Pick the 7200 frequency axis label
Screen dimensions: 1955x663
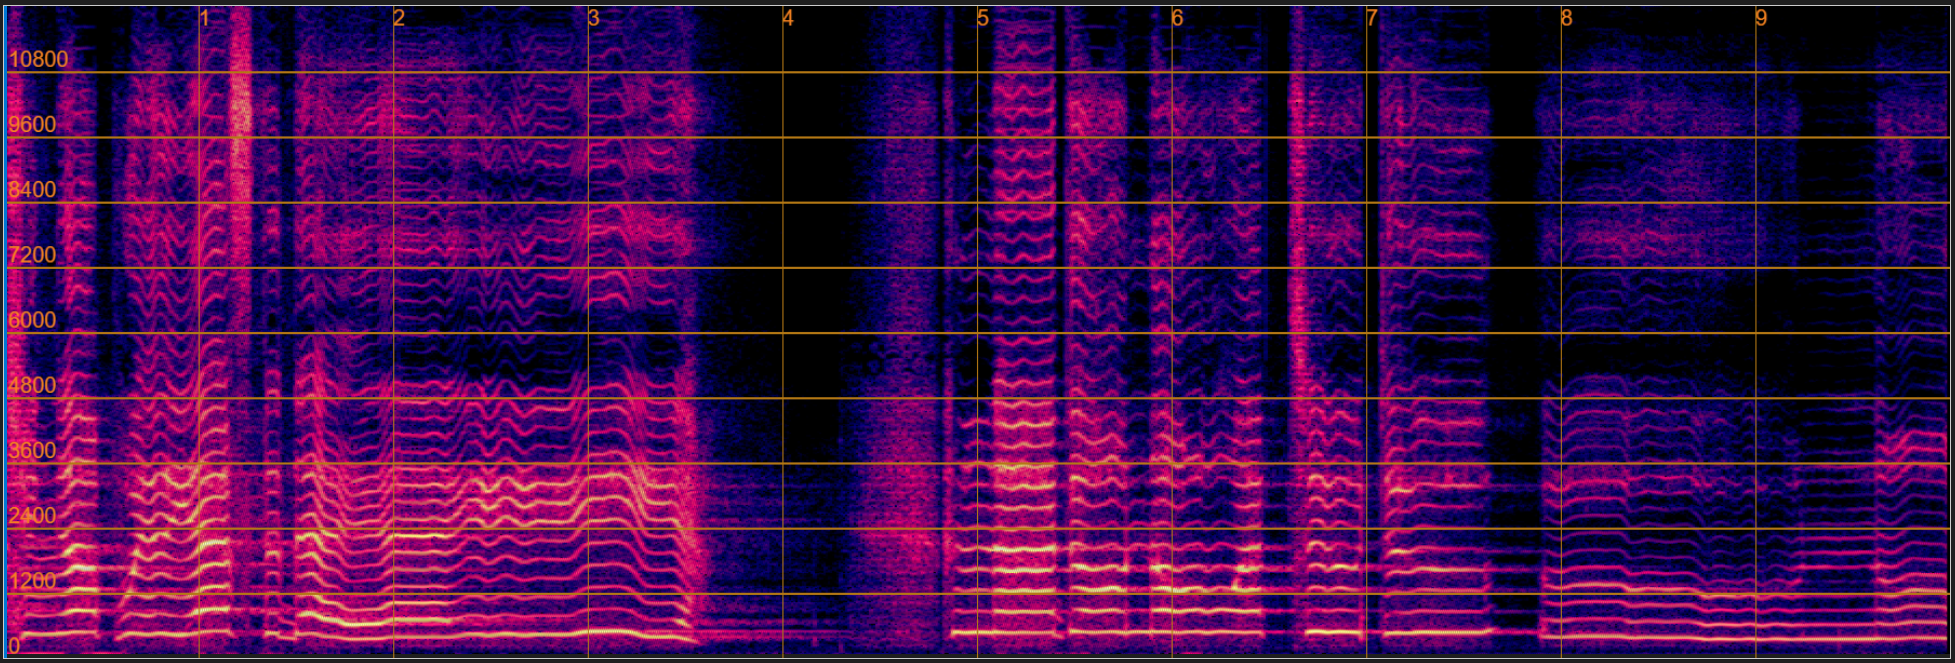[33, 255]
